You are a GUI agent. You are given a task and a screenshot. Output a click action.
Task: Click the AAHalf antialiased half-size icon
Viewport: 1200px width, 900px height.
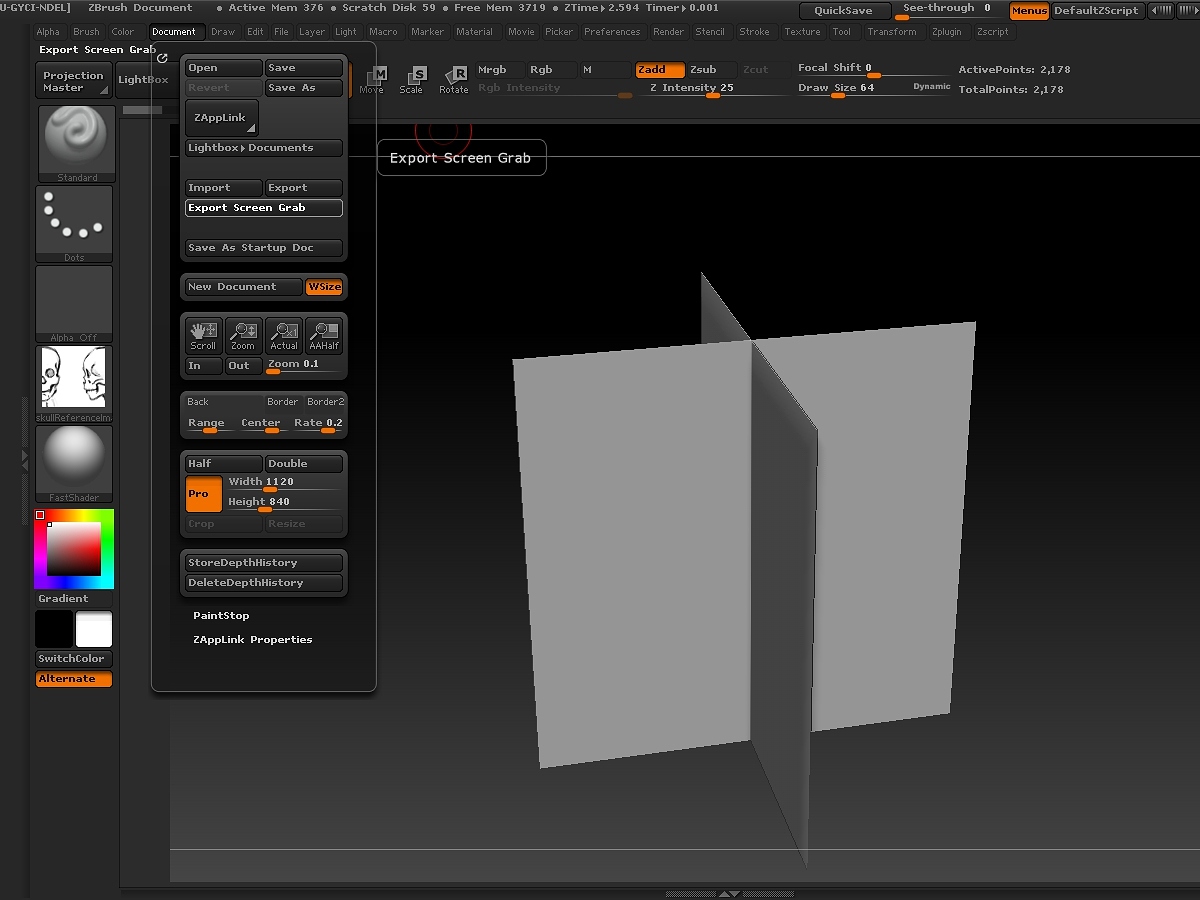[x=324, y=336]
